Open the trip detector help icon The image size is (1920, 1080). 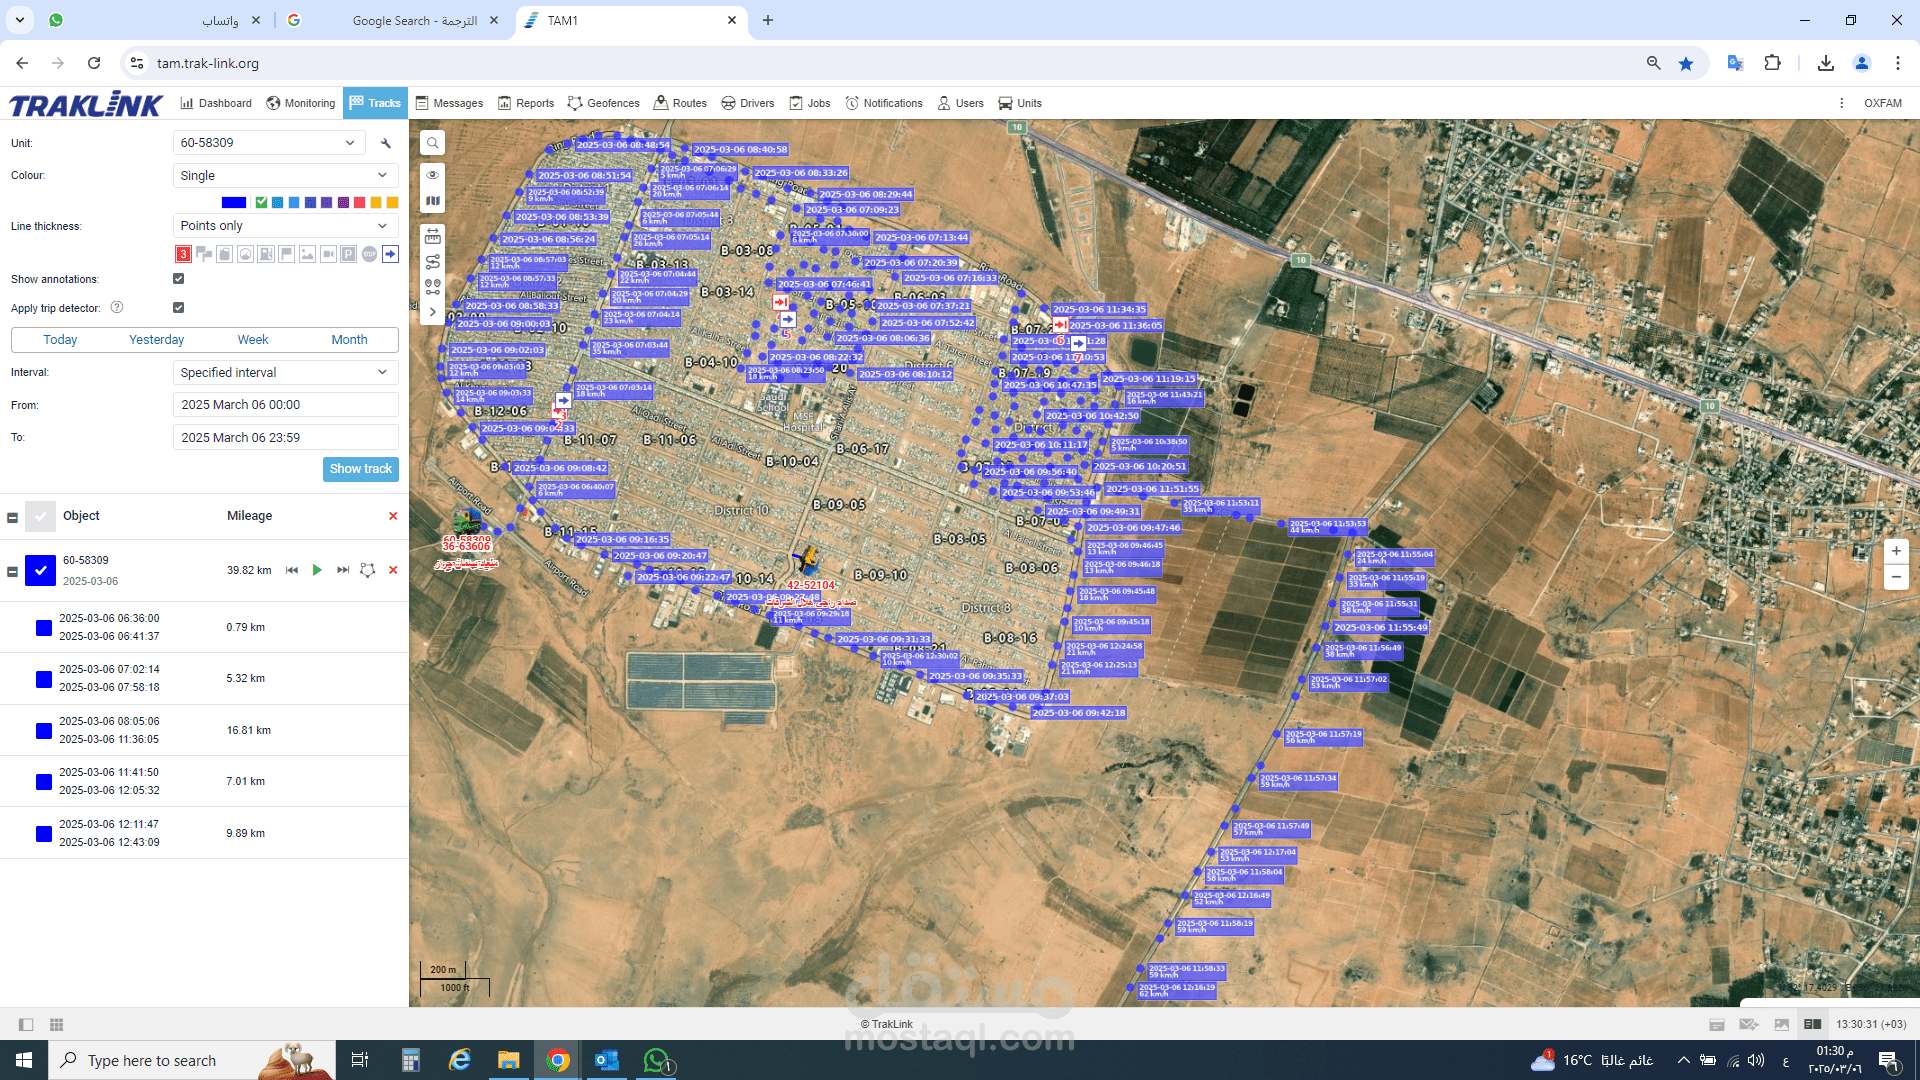pos(117,307)
